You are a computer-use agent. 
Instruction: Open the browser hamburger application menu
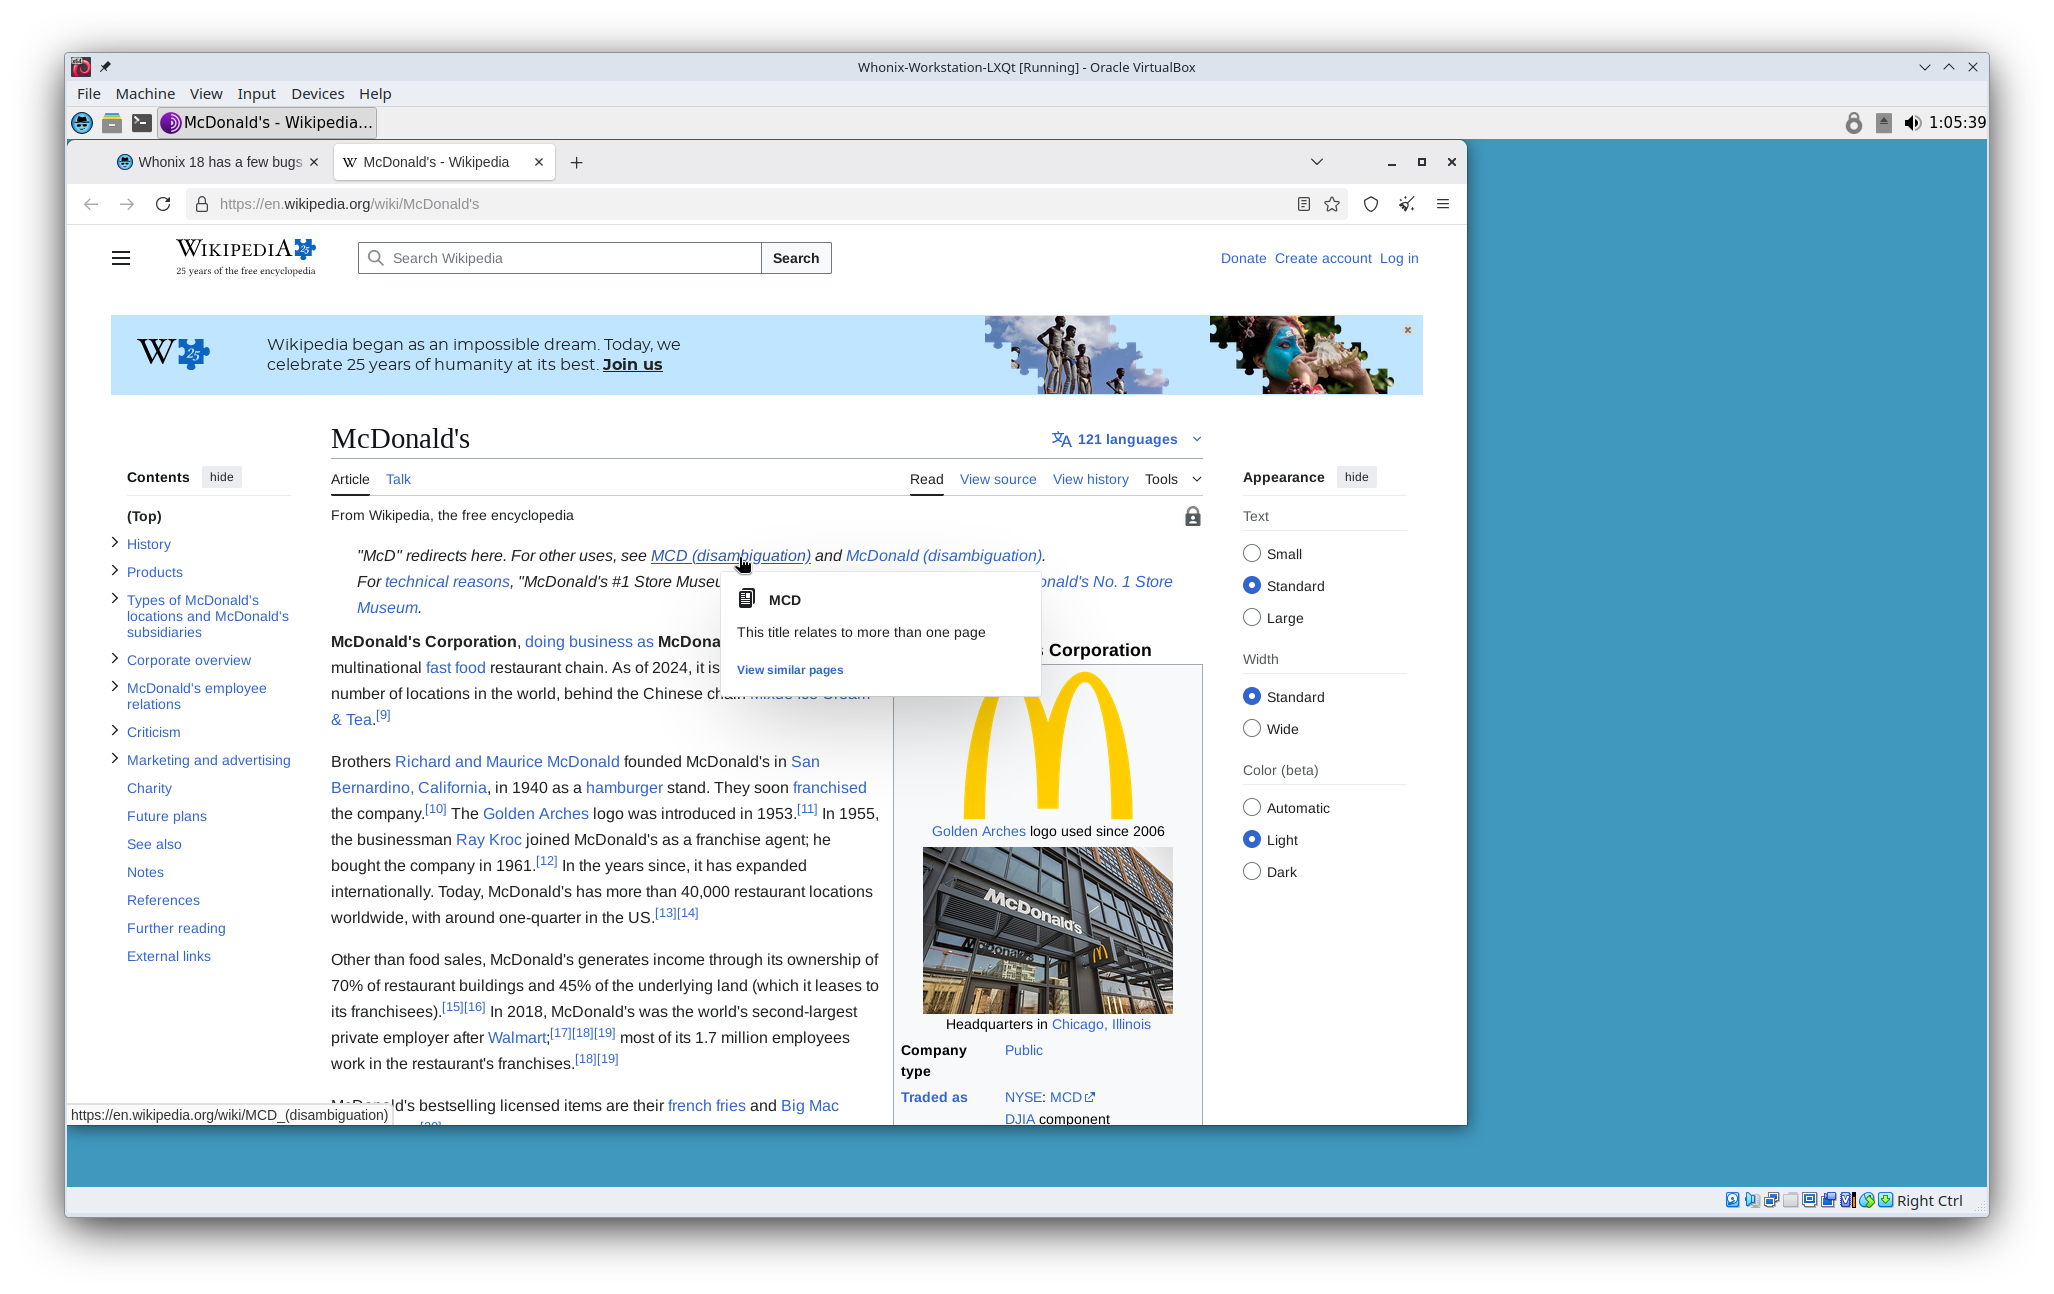[x=1443, y=204]
